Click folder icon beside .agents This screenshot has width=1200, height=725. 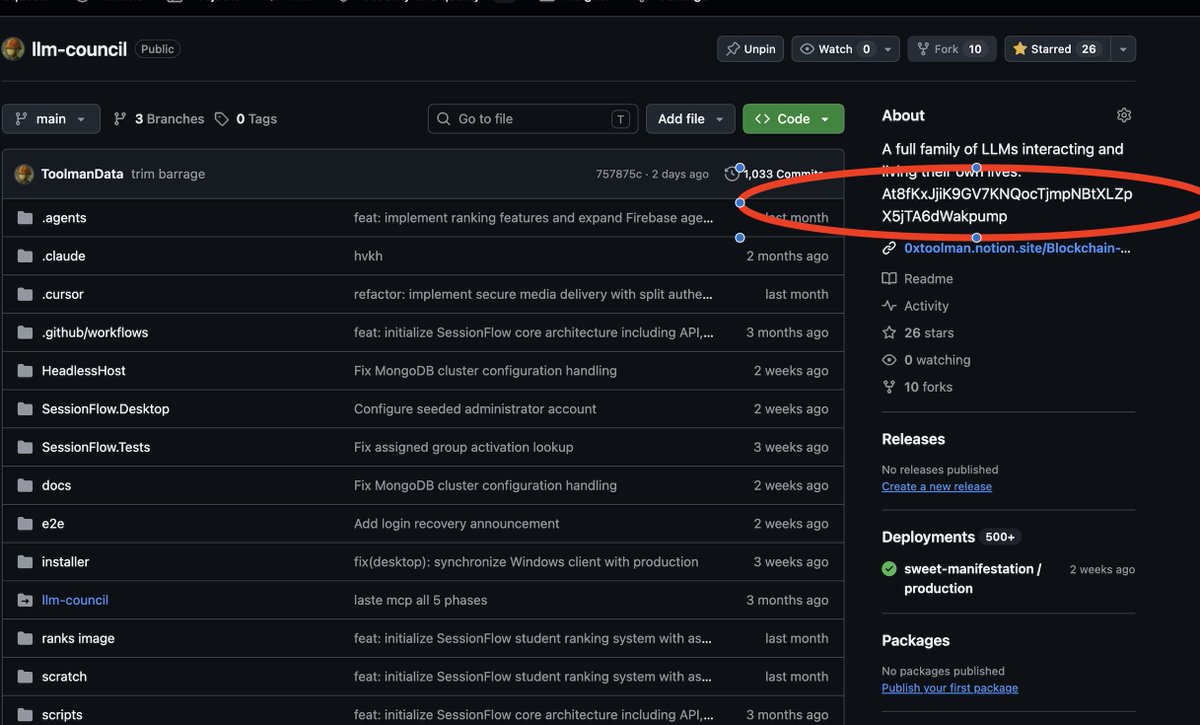pos(25,218)
